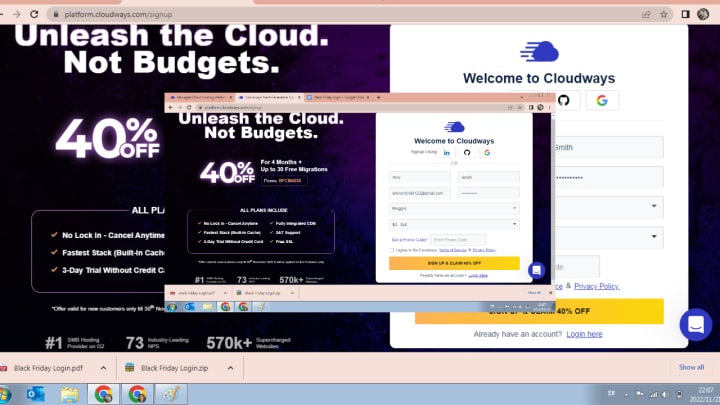Expand the second dropdown on the large background form

(654, 236)
